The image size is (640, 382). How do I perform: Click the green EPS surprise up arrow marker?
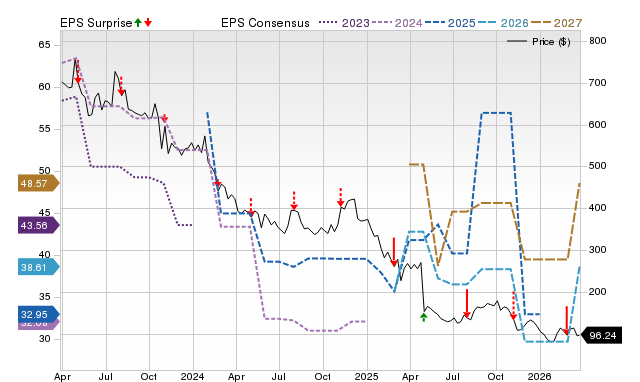[x=424, y=317]
